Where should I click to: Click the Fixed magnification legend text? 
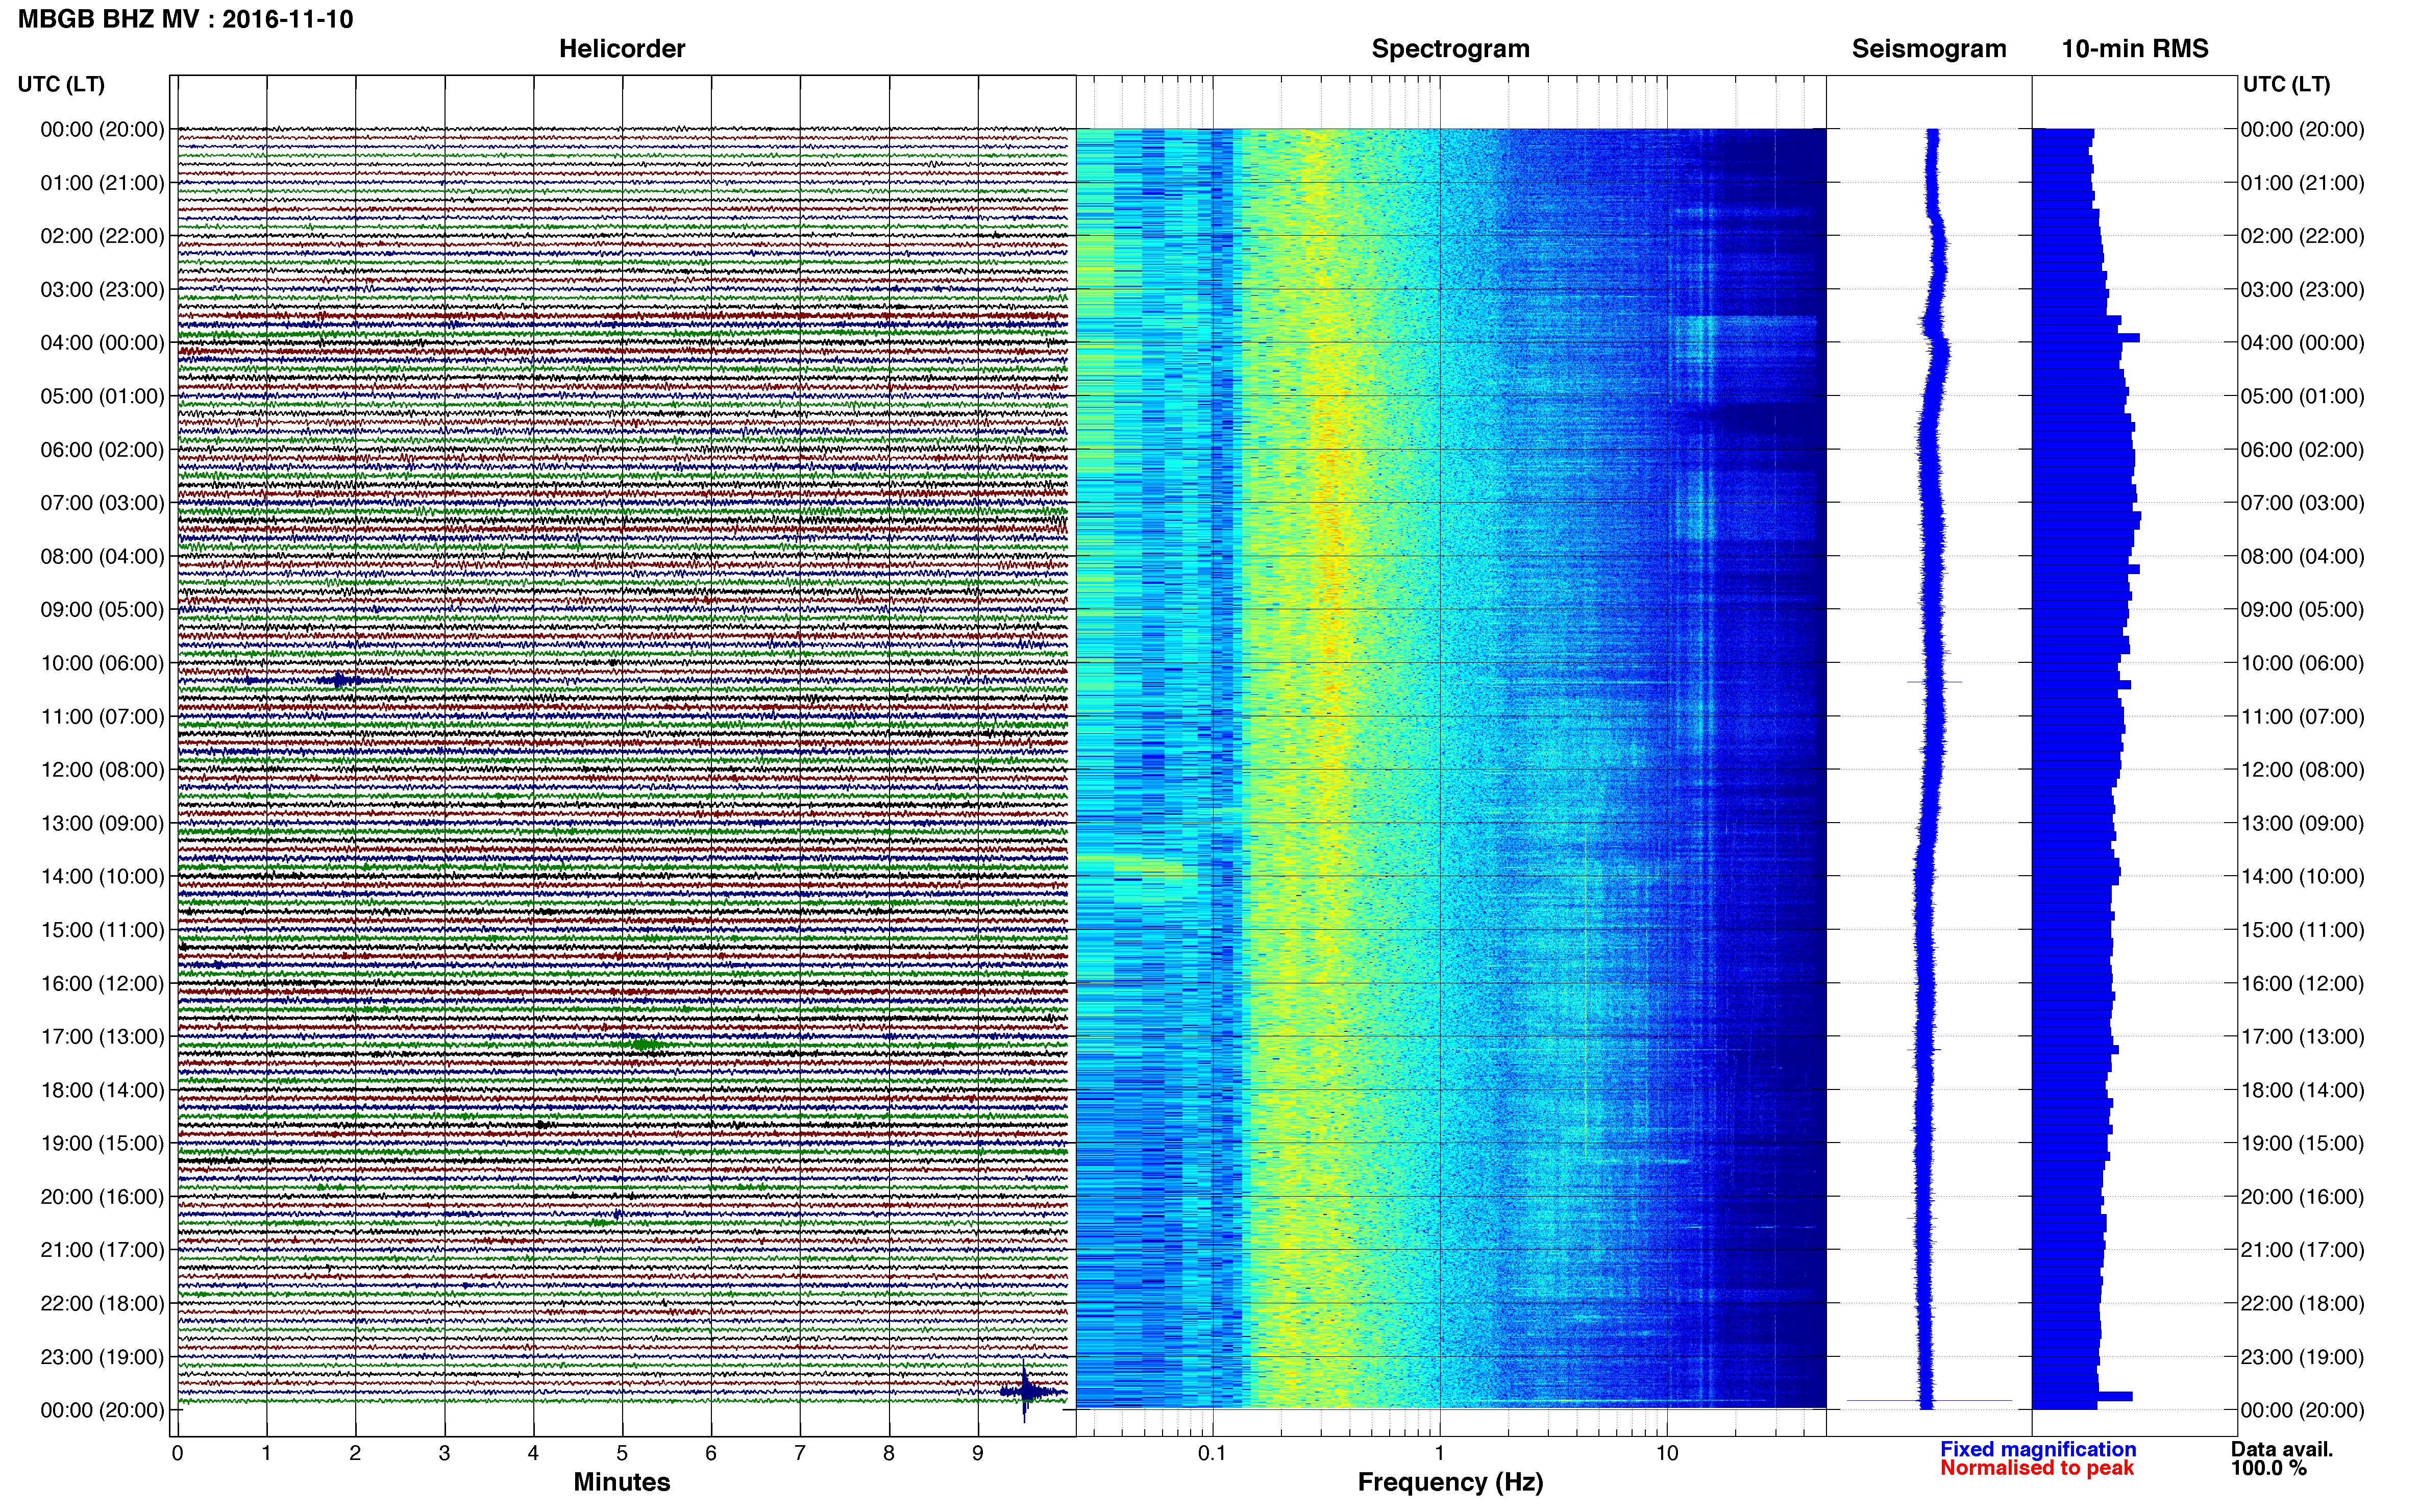pos(2038,1449)
